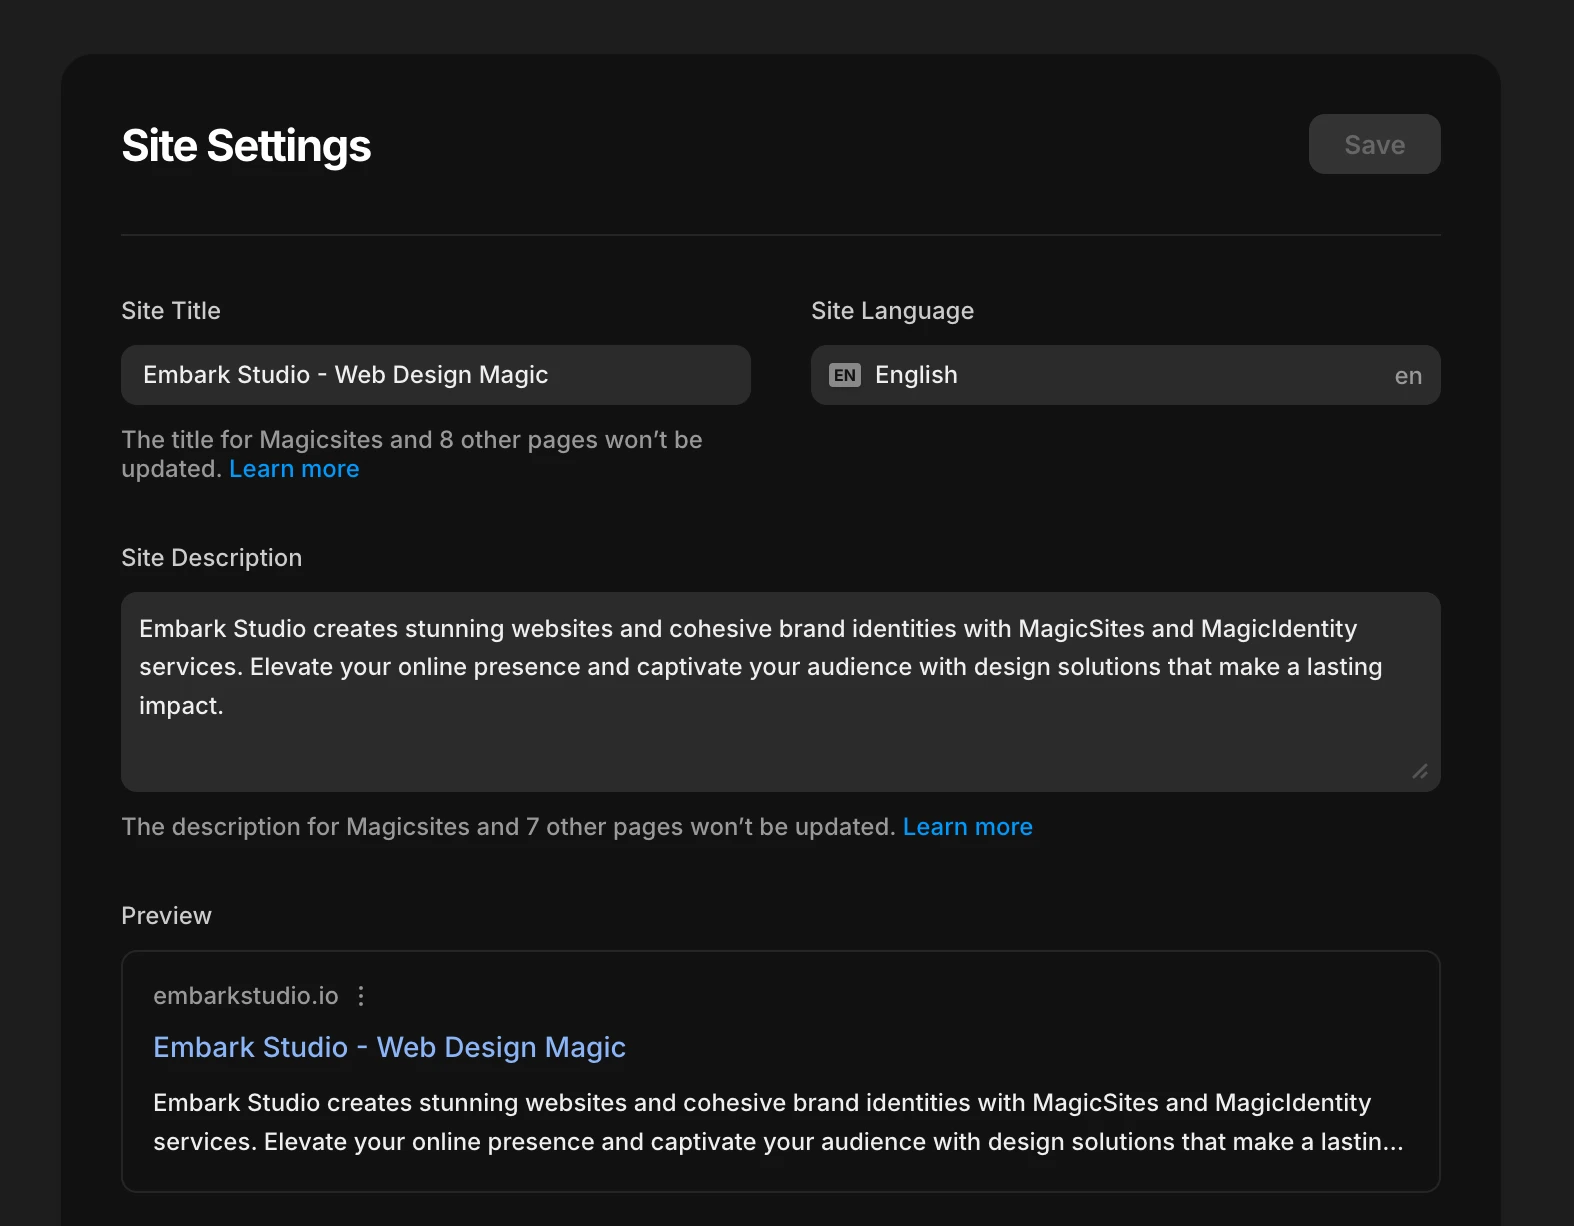Click the description textarea resize handle
This screenshot has height=1226, width=1574.
point(1420,771)
